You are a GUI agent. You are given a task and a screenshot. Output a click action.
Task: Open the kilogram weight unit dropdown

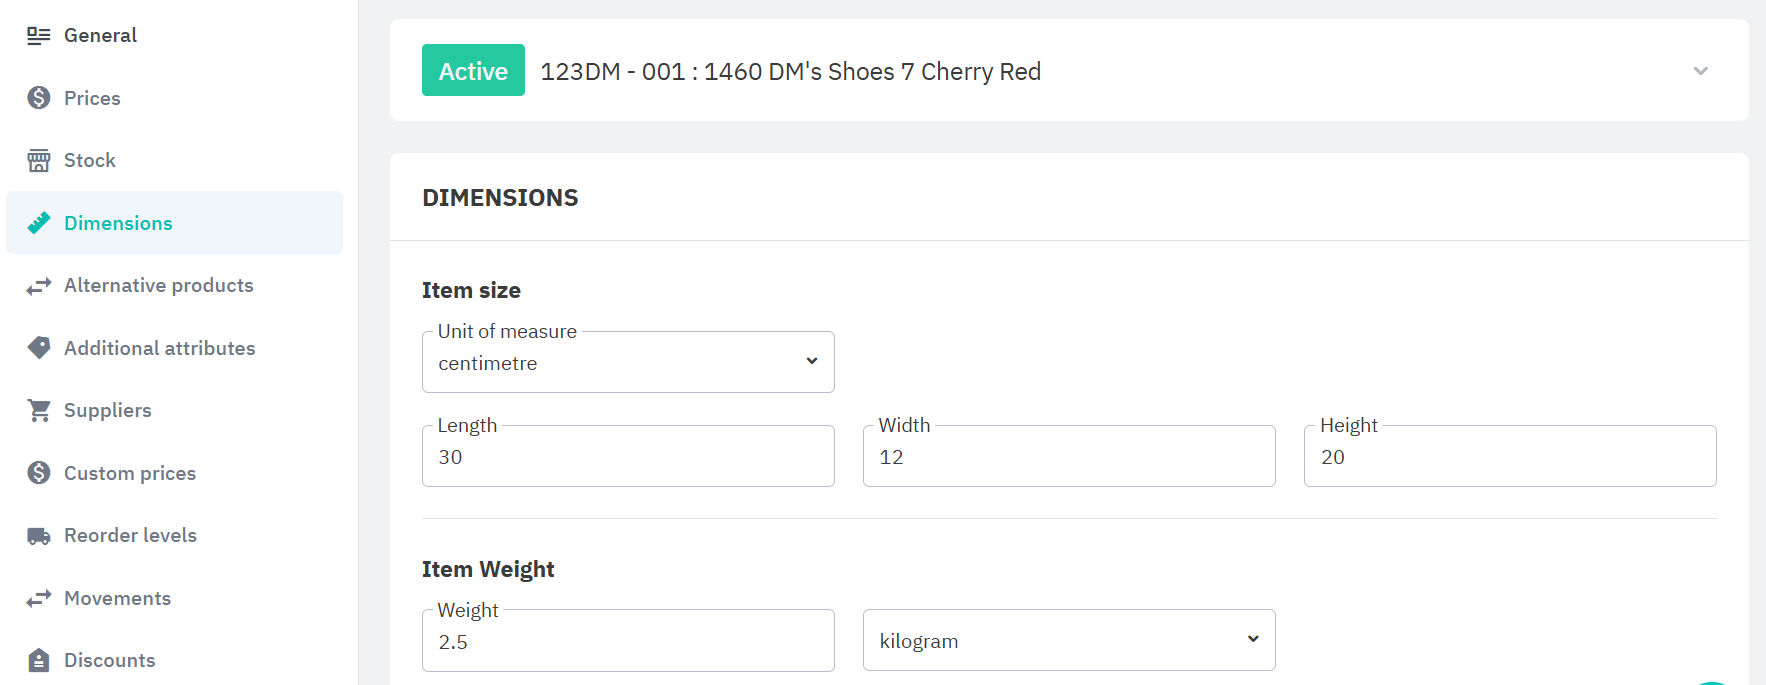pyautogui.click(x=1069, y=640)
